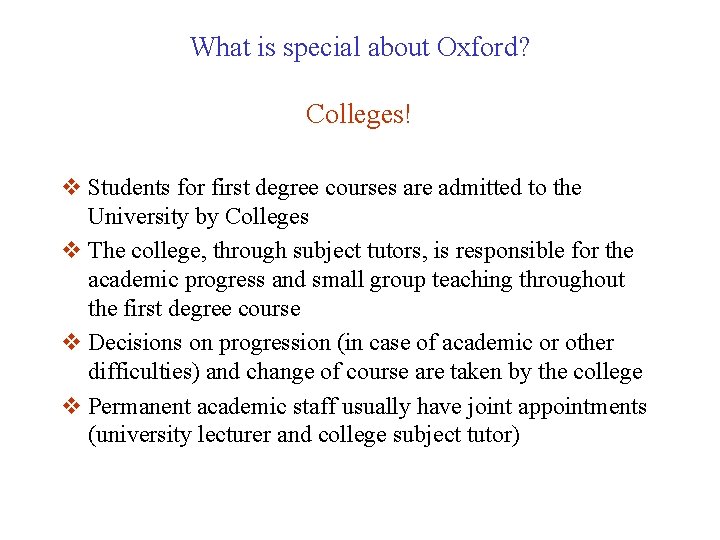Click the word "Oxford?" in the title
This screenshot has height=540, width=720.
tap(482, 46)
